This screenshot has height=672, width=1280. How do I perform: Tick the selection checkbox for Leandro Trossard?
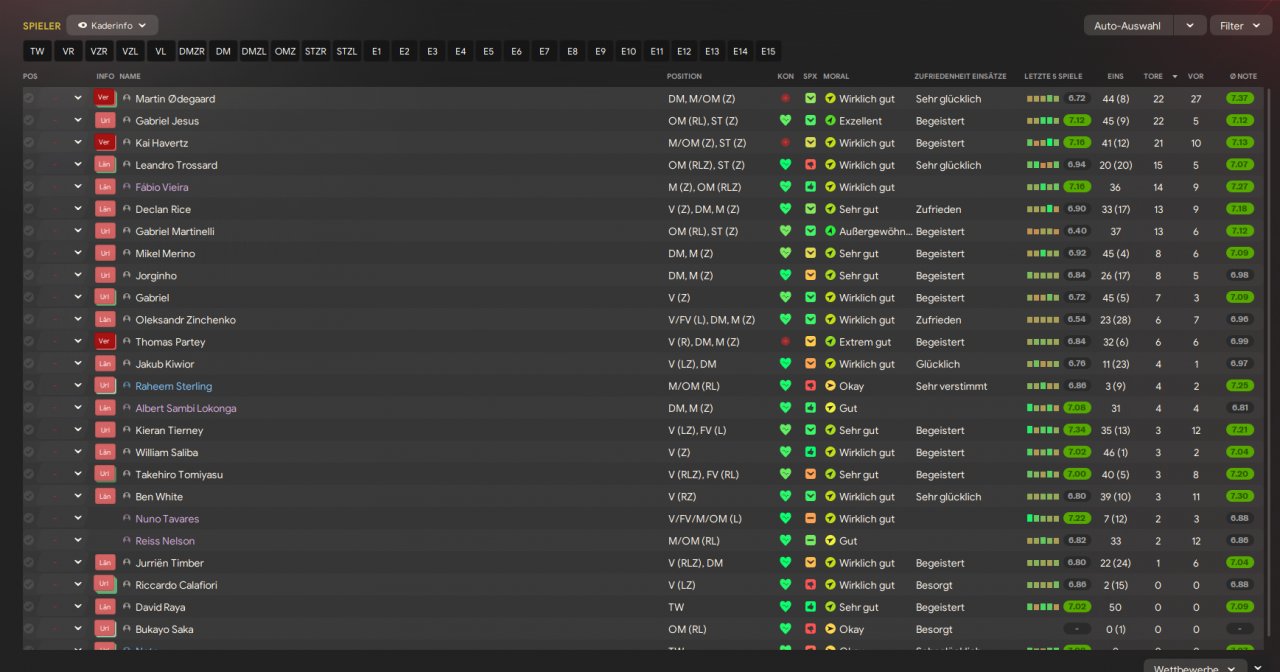(29, 164)
